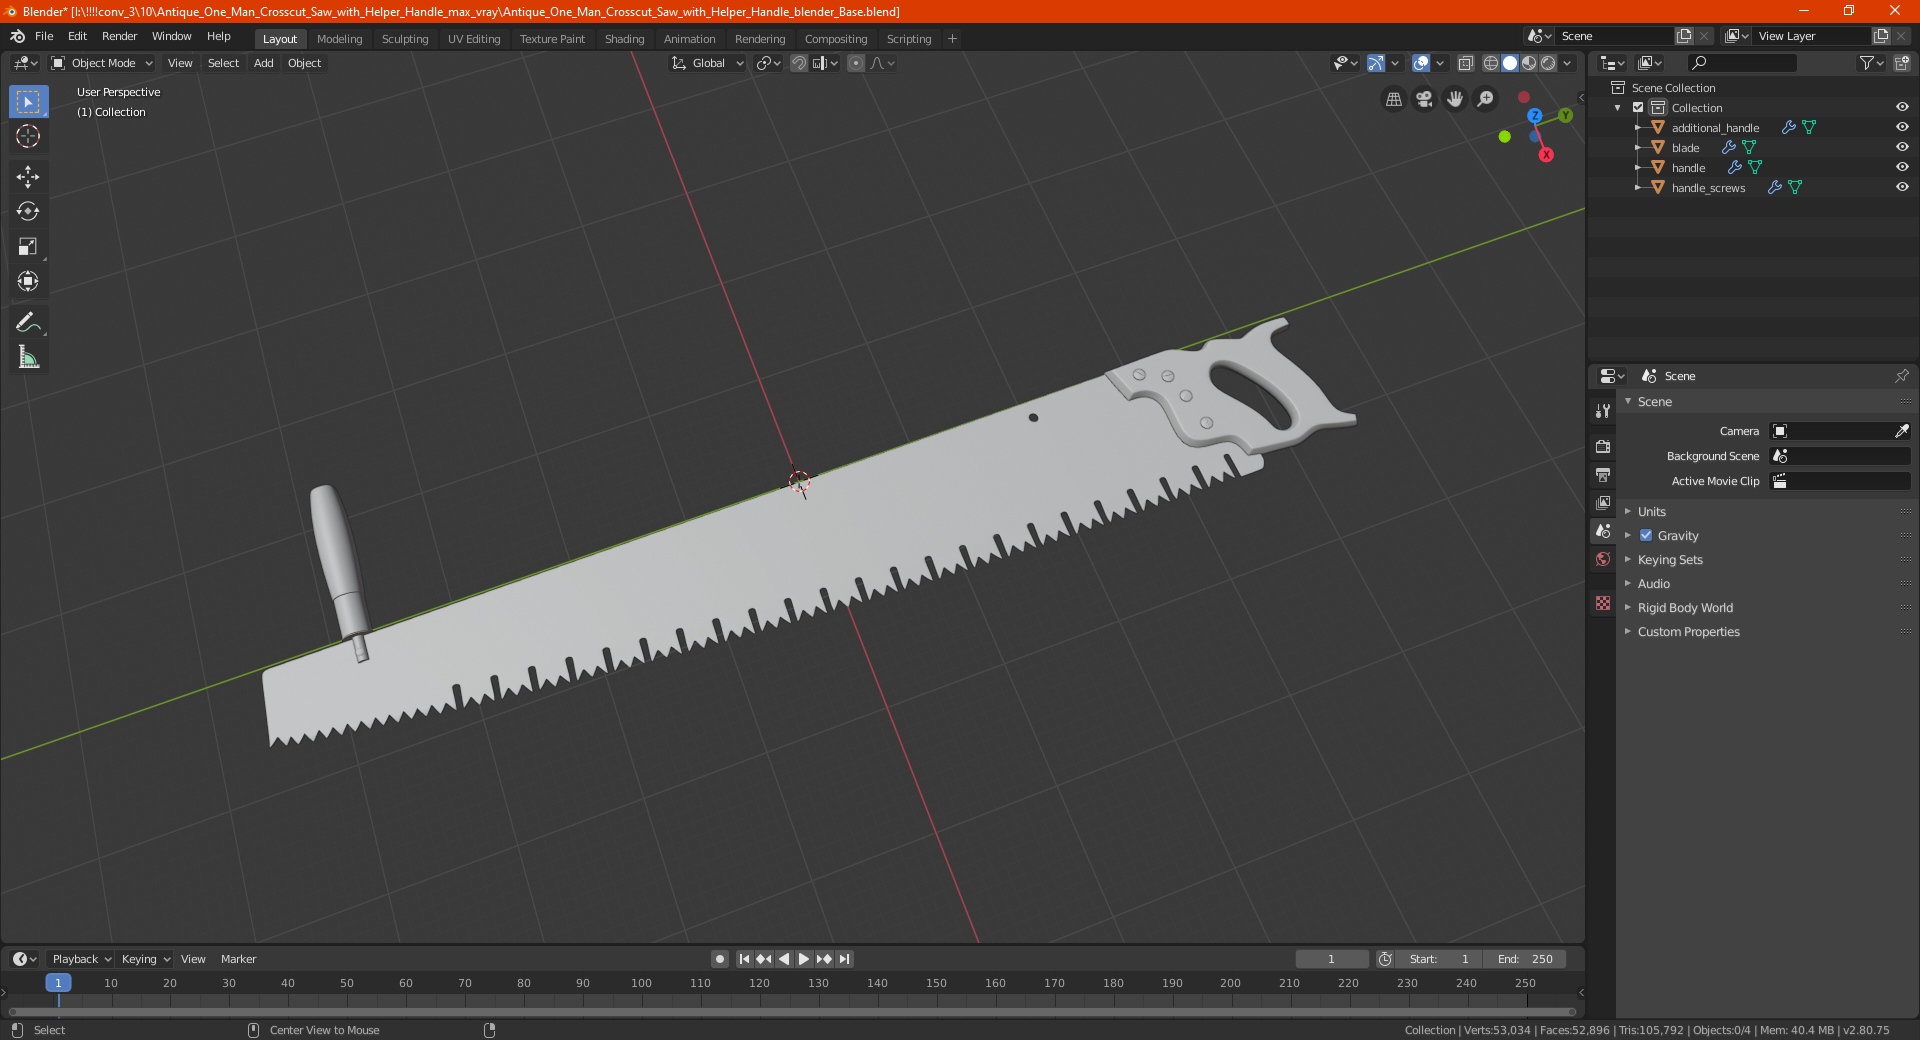Open the viewport Add menu
1920x1040 pixels.
(x=263, y=63)
